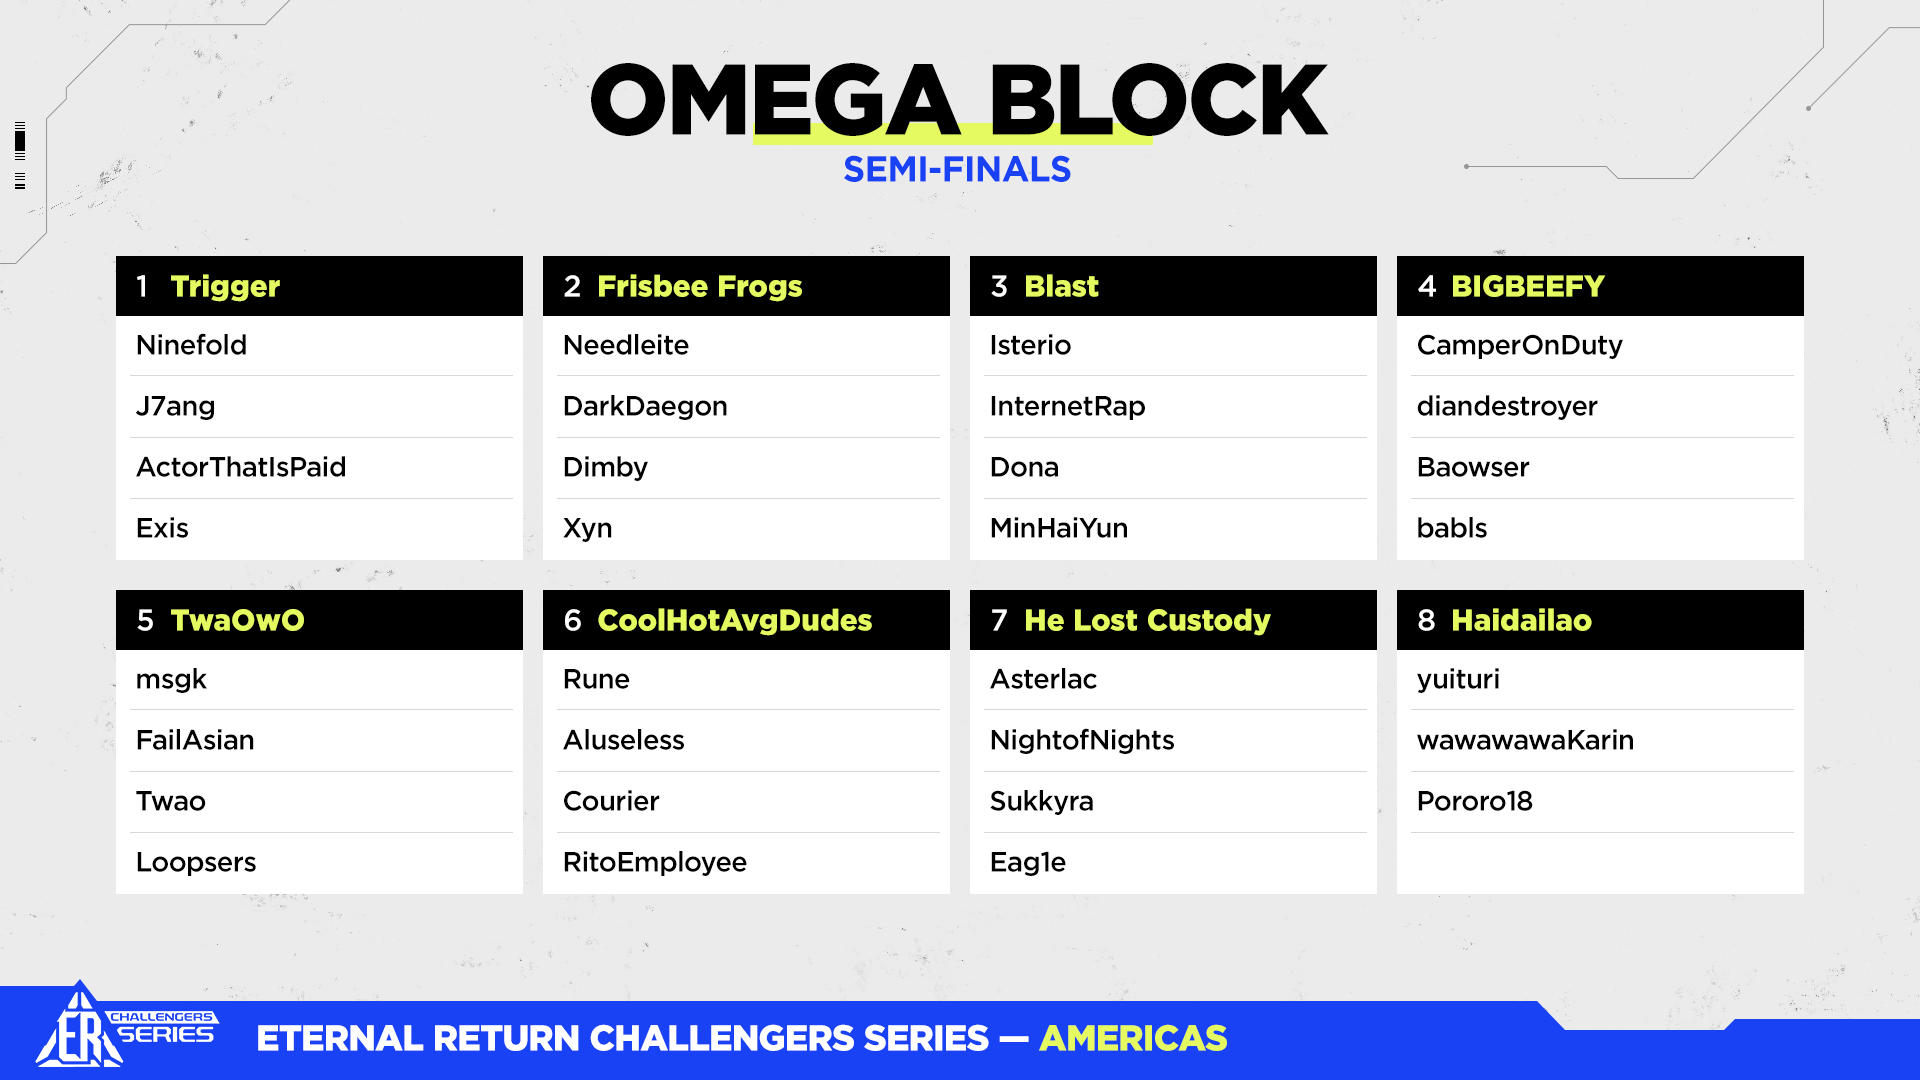Open the Blast team header
Image resolution: width=1920 pixels, height=1080 pixels.
(x=1173, y=286)
